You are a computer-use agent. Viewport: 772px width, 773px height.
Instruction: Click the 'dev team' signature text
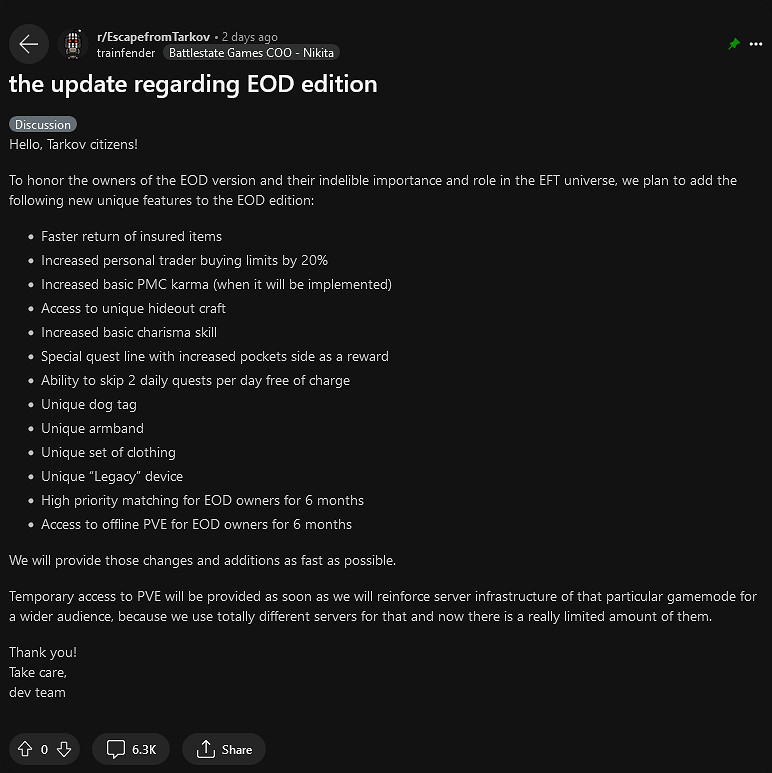coord(37,692)
